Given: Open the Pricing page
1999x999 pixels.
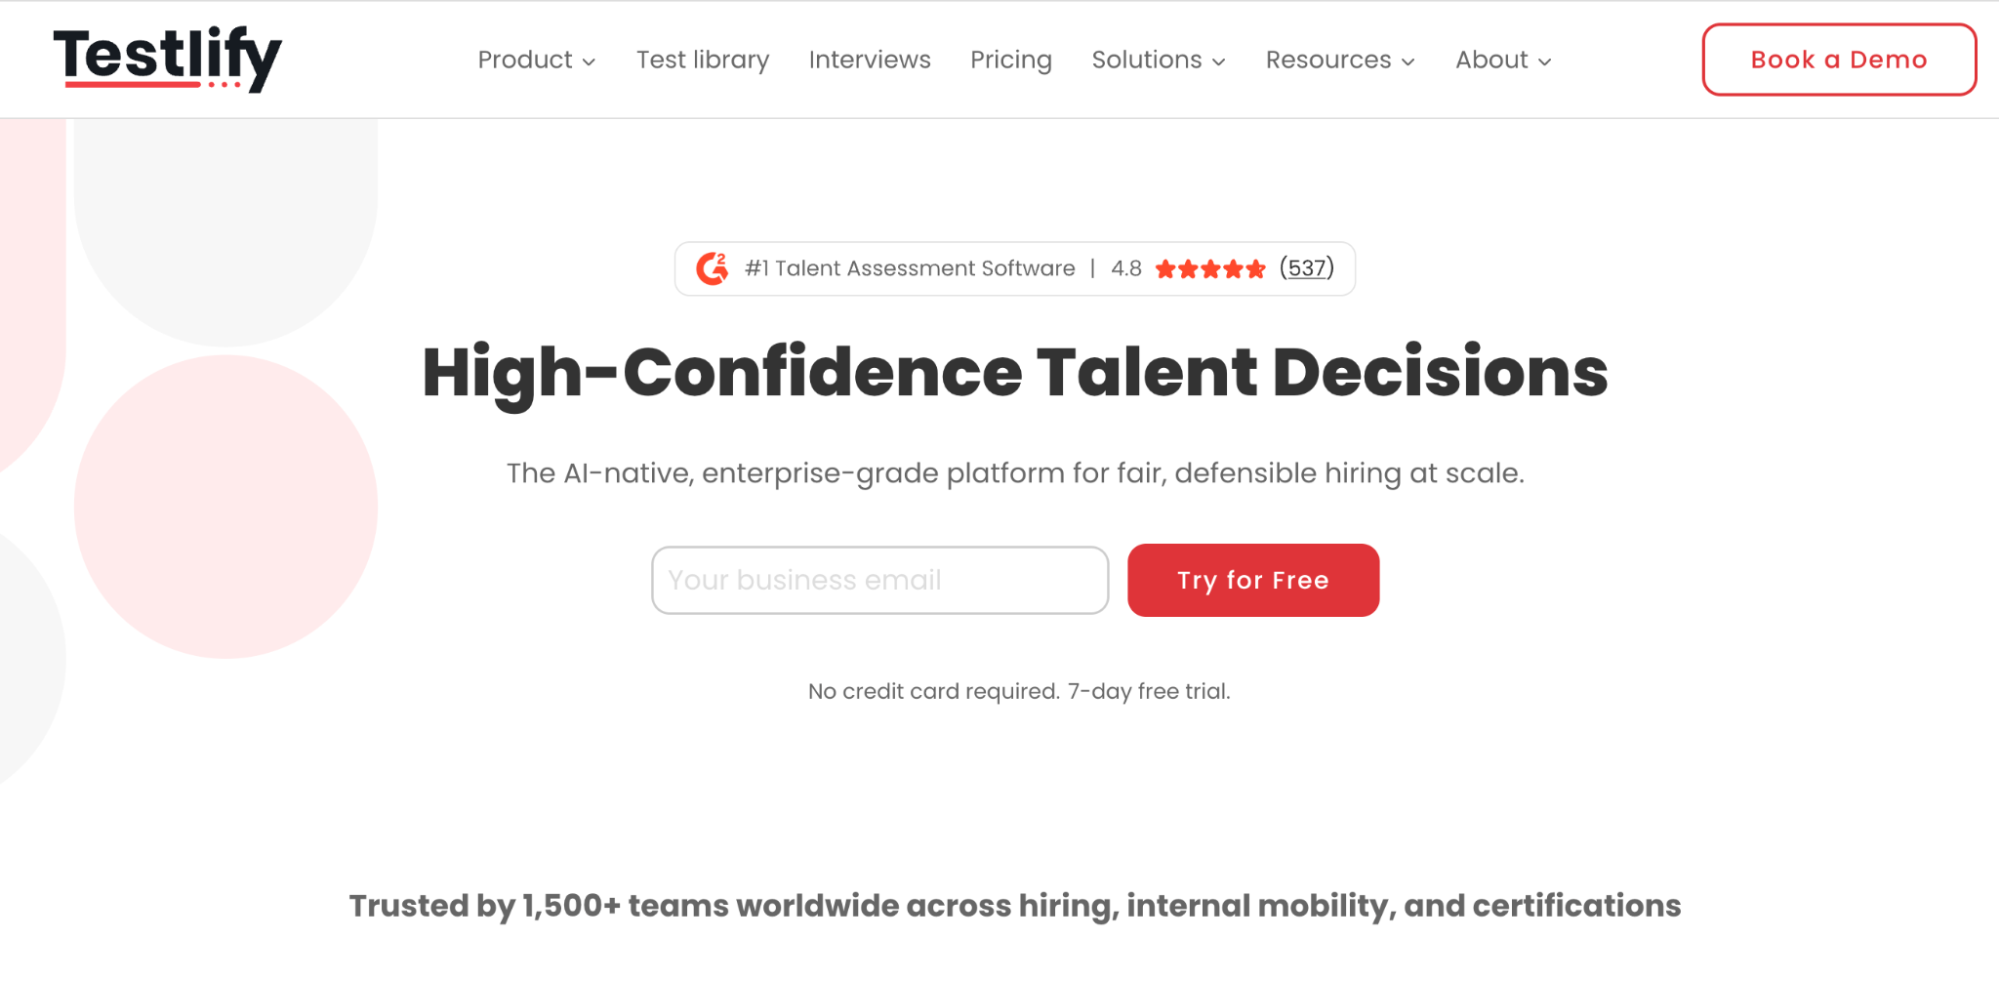Looking at the screenshot, I should (x=1011, y=60).
